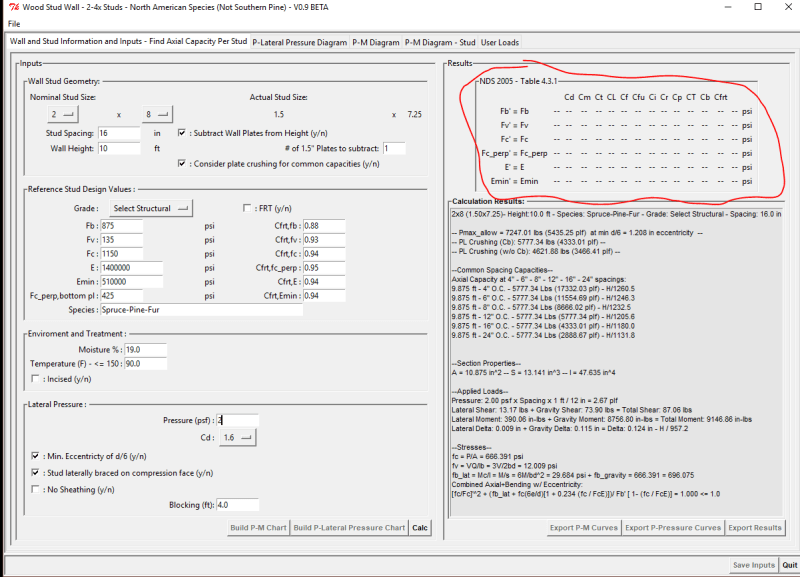Click the '9.875 ft - 16" O.C.' capacity line
Image resolution: width=800 pixels, height=577 pixels.
543,326
